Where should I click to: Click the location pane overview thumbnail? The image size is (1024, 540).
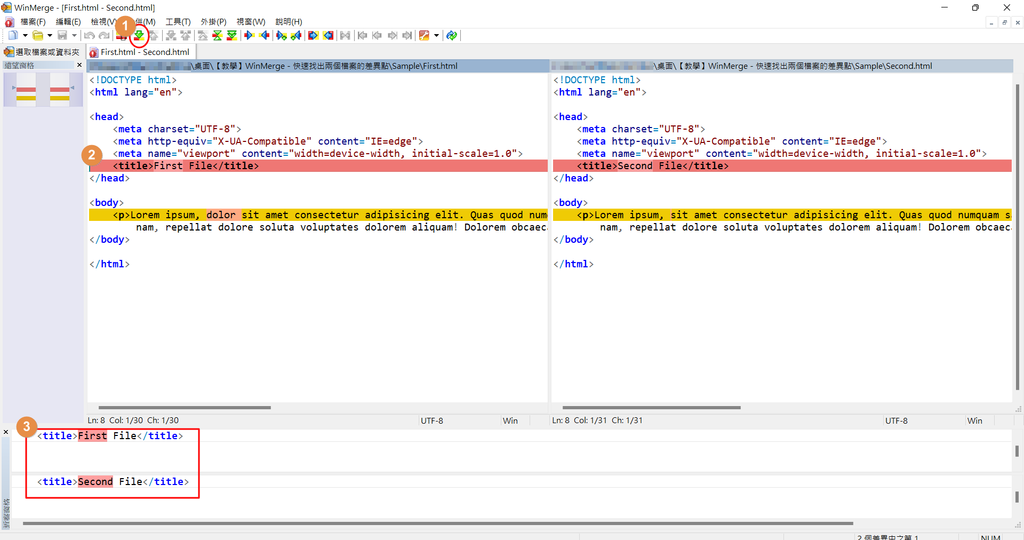tap(42, 90)
